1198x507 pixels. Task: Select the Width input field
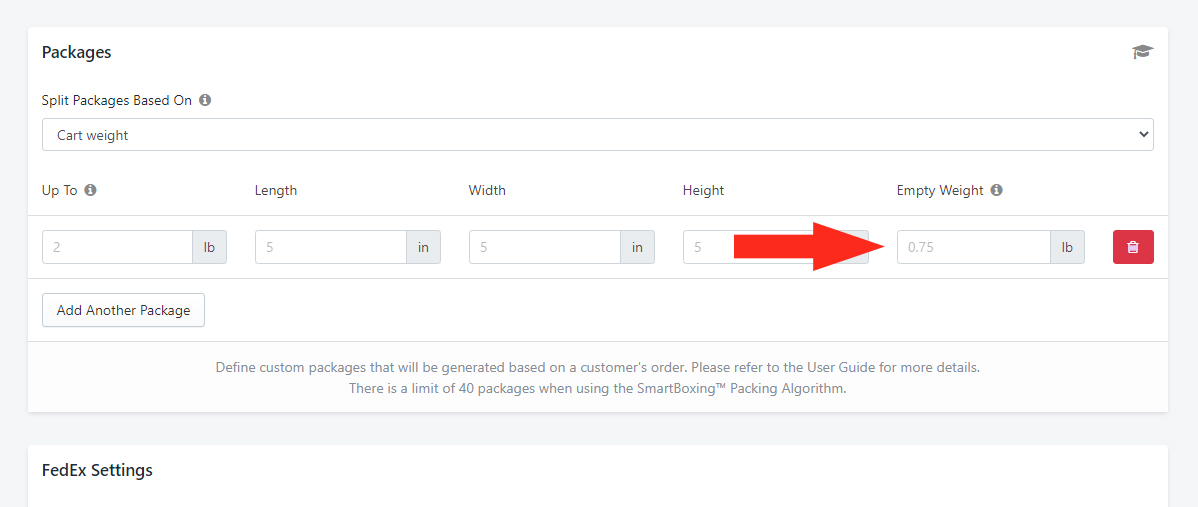coord(545,247)
